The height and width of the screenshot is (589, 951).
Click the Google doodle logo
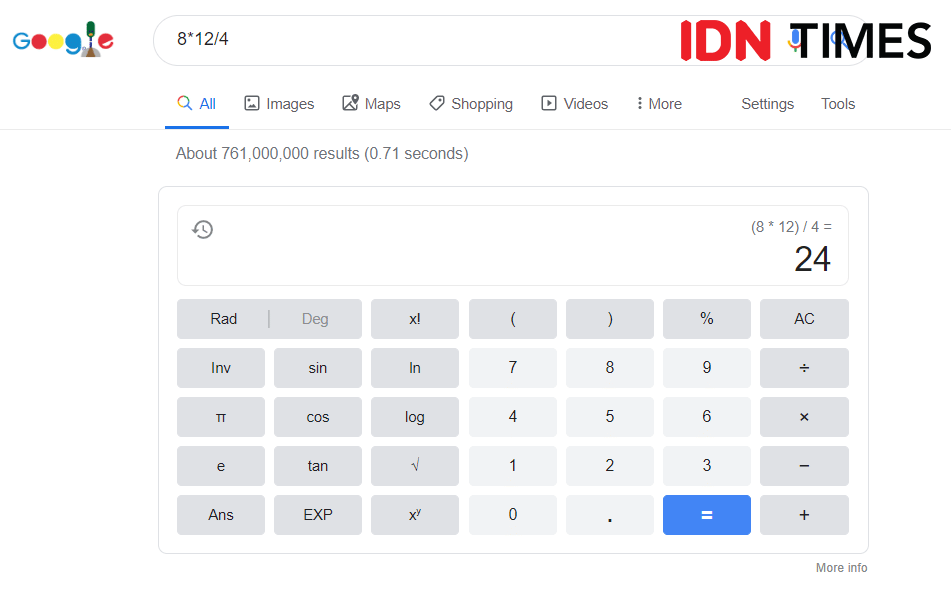(63, 40)
